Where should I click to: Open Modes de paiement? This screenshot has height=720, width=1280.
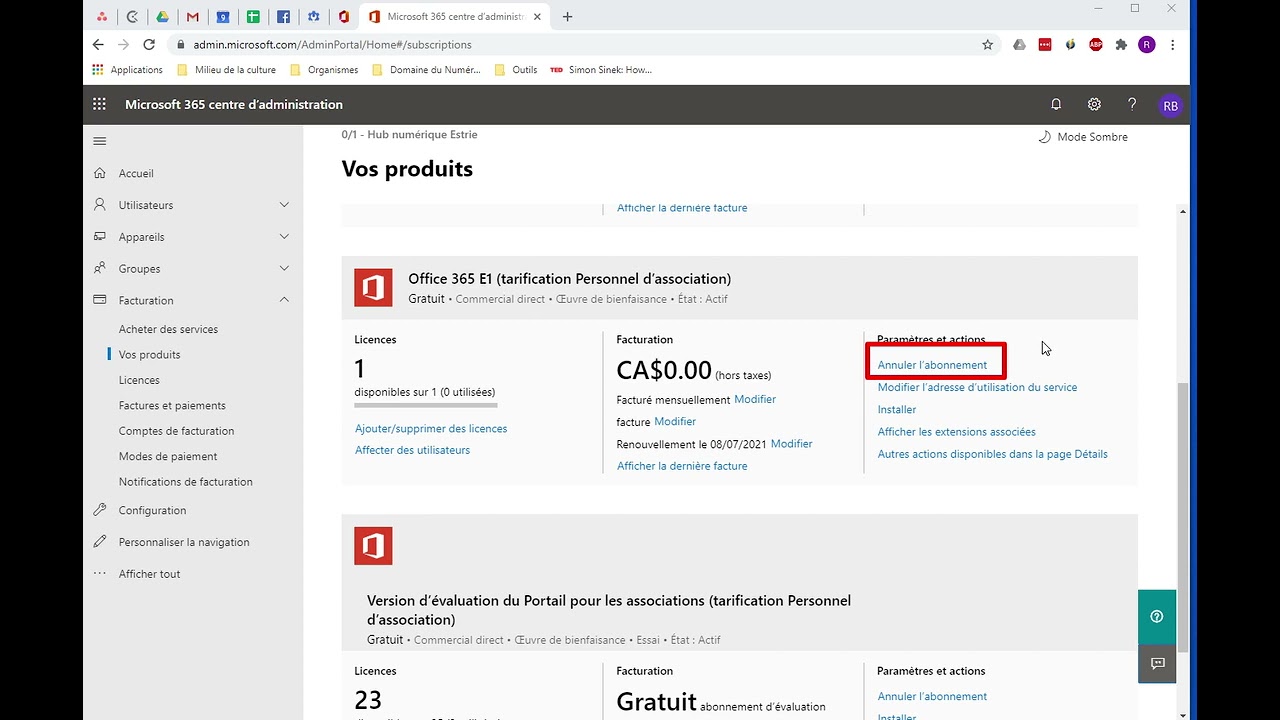point(167,456)
